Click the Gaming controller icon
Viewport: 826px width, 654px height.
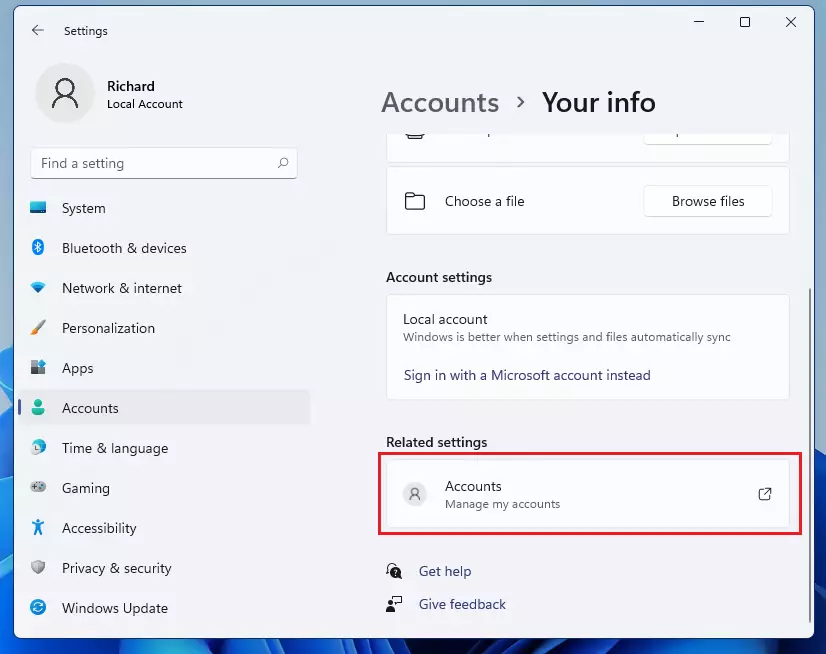38,487
